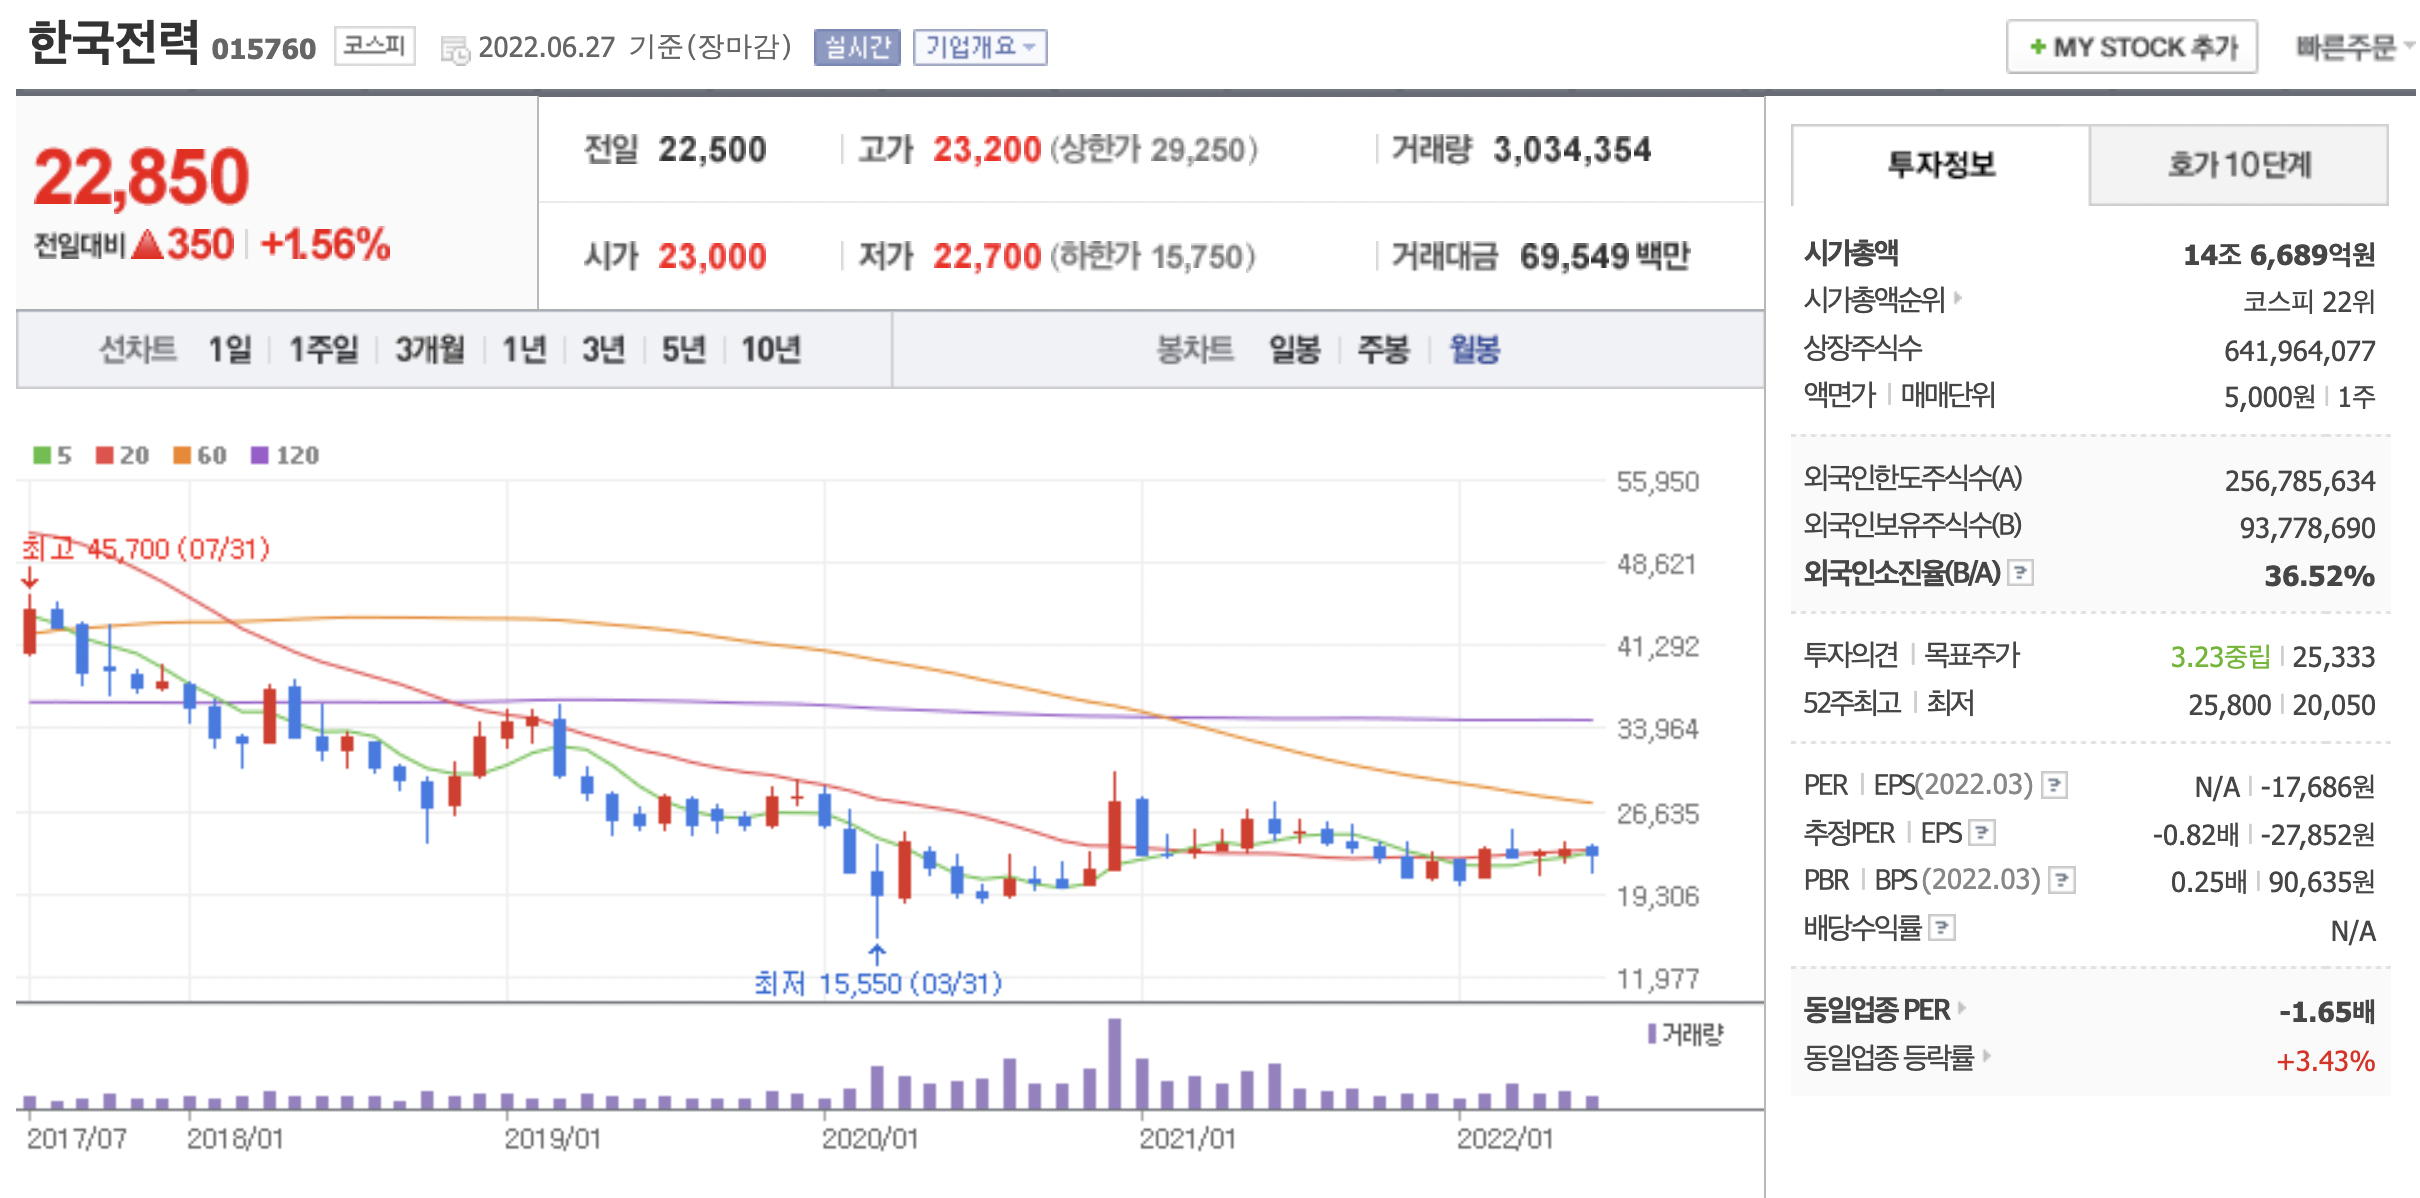
Task: Click the 거래량 legend marker on the volume chart
Action: coord(1652,1033)
